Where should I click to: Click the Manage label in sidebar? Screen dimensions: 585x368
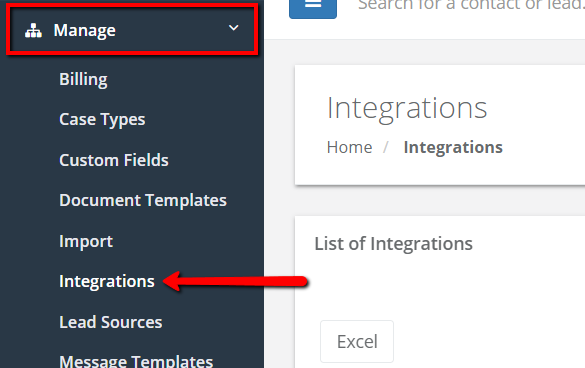pos(84,31)
